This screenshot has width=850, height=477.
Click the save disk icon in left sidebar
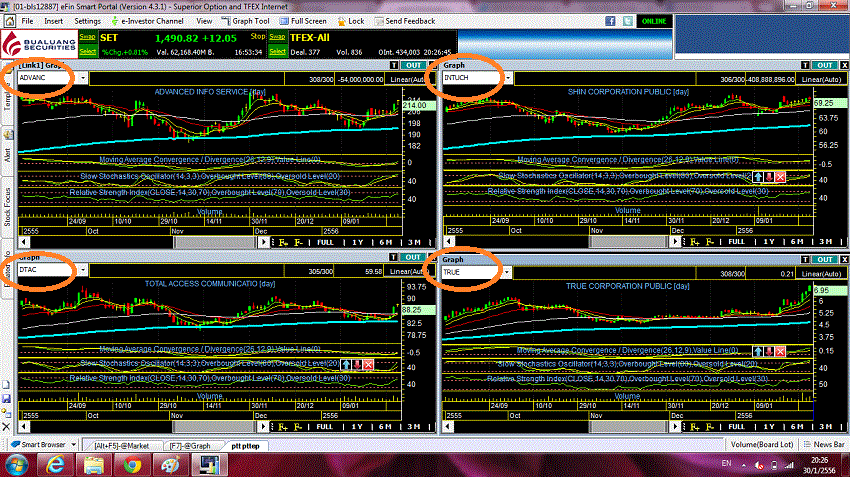(x=6, y=399)
